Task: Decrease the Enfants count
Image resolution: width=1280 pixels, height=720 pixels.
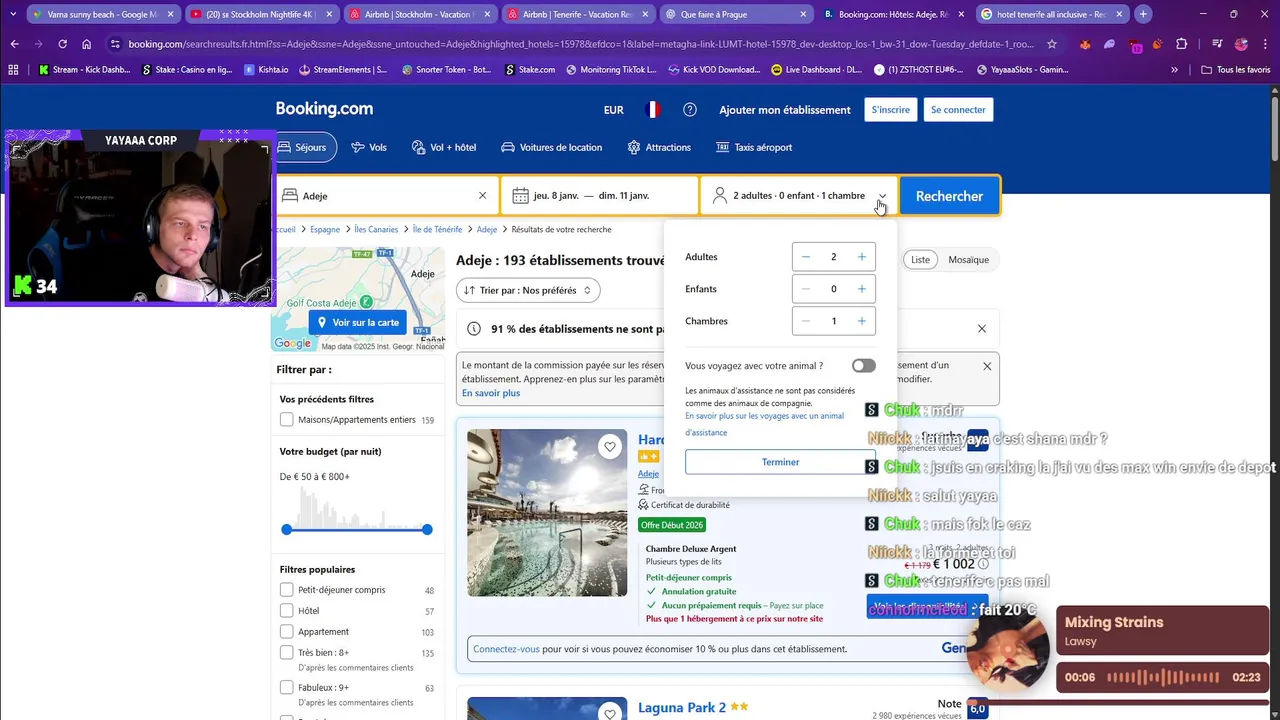Action: [x=806, y=289]
